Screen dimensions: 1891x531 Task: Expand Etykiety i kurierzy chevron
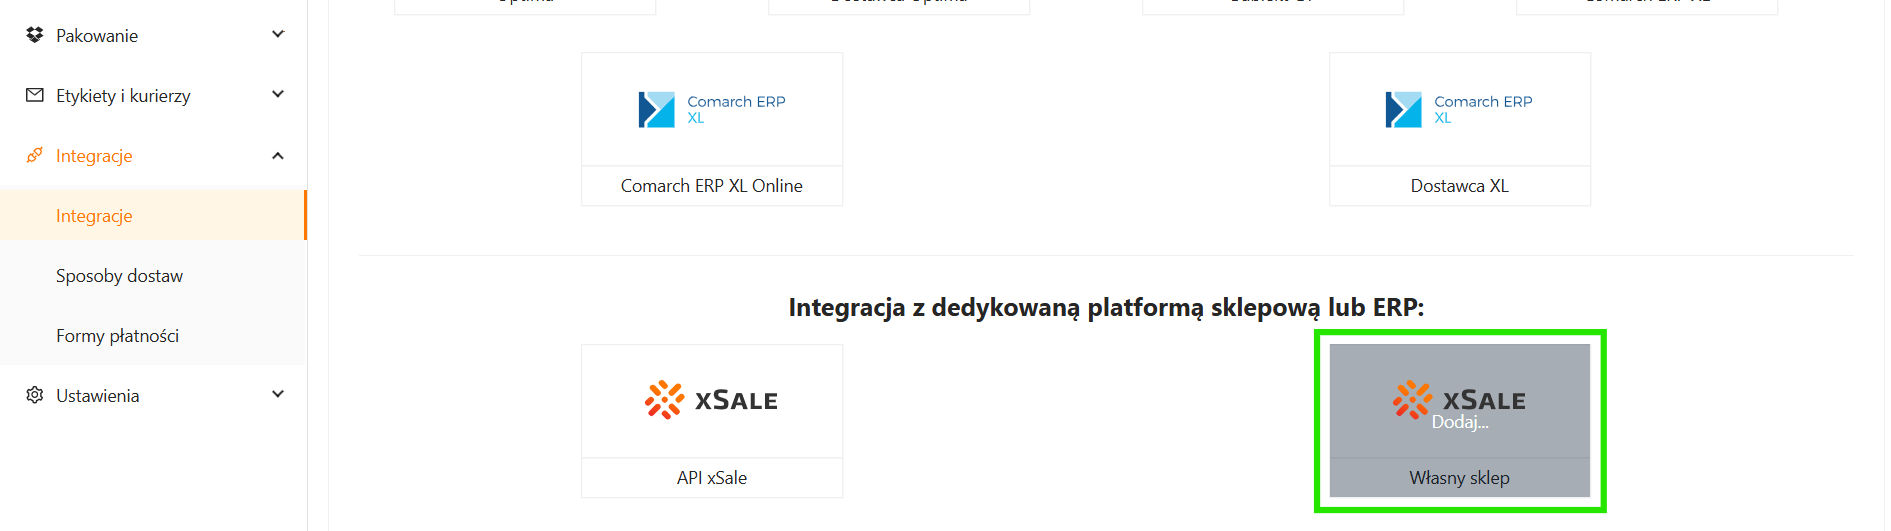pos(278,94)
